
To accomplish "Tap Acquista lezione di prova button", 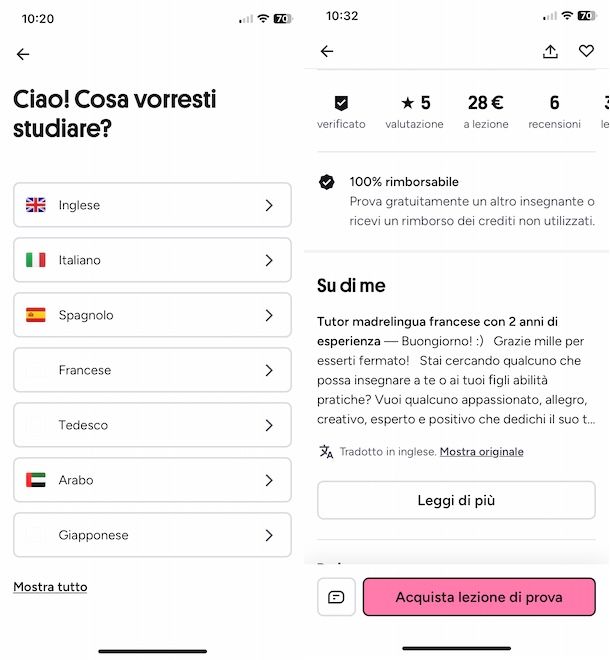I will pyautogui.click(x=479, y=597).
